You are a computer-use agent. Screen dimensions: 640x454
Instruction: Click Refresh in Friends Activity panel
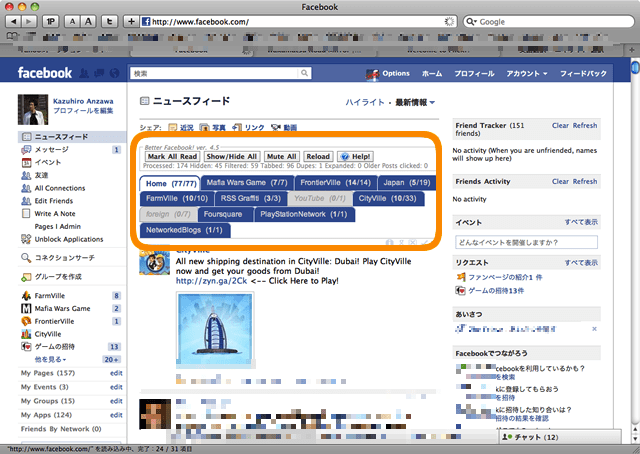(x=585, y=181)
